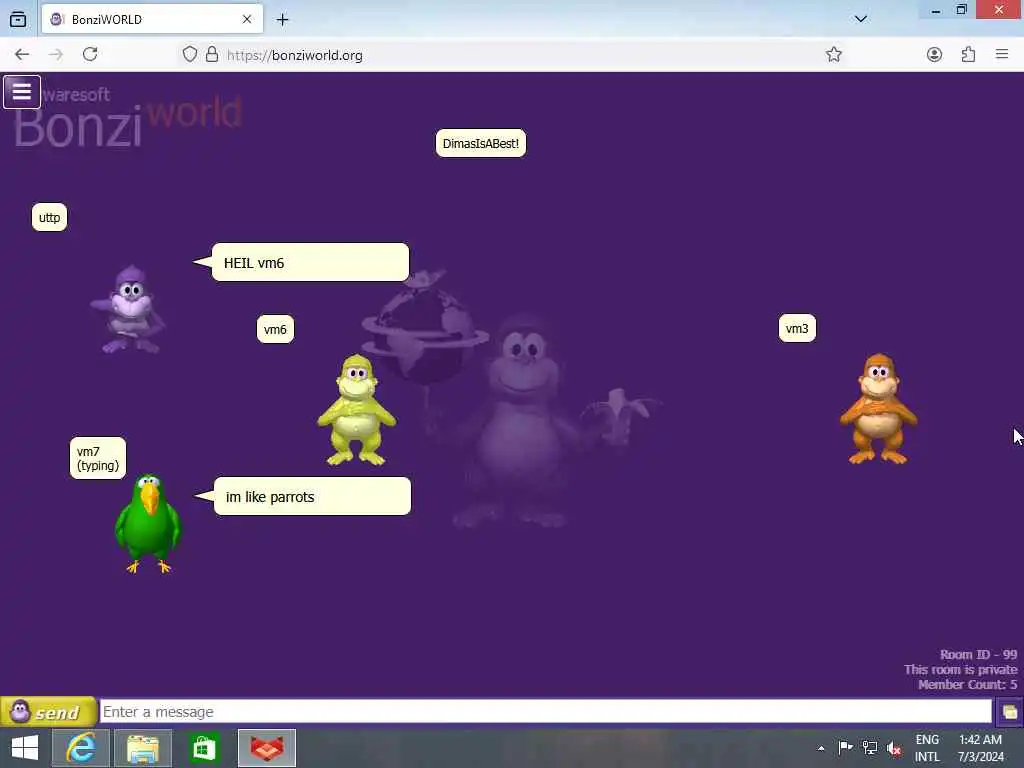
Task: Open File Explorer from taskbar
Action: point(143,748)
